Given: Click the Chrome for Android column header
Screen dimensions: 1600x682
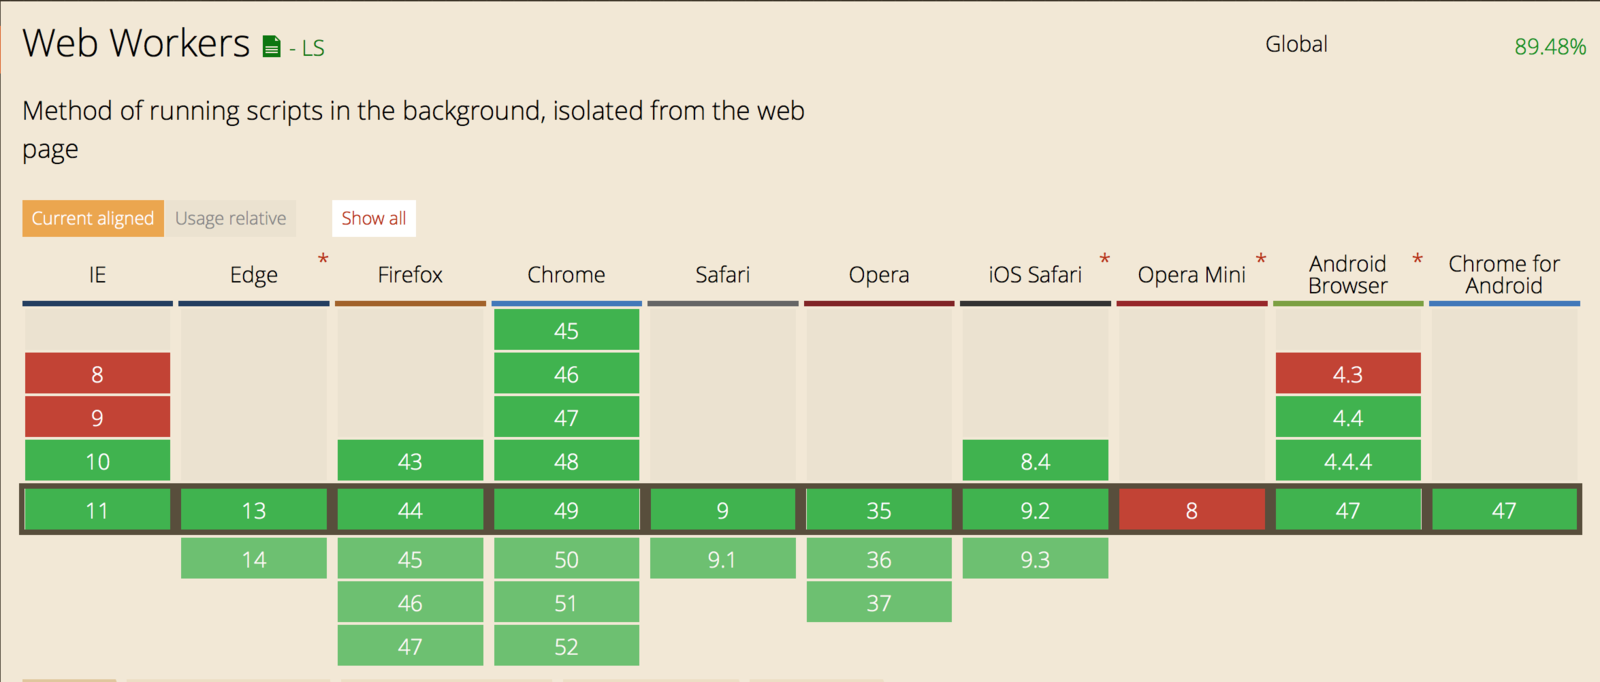Looking at the screenshot, I should (1504, 275).
